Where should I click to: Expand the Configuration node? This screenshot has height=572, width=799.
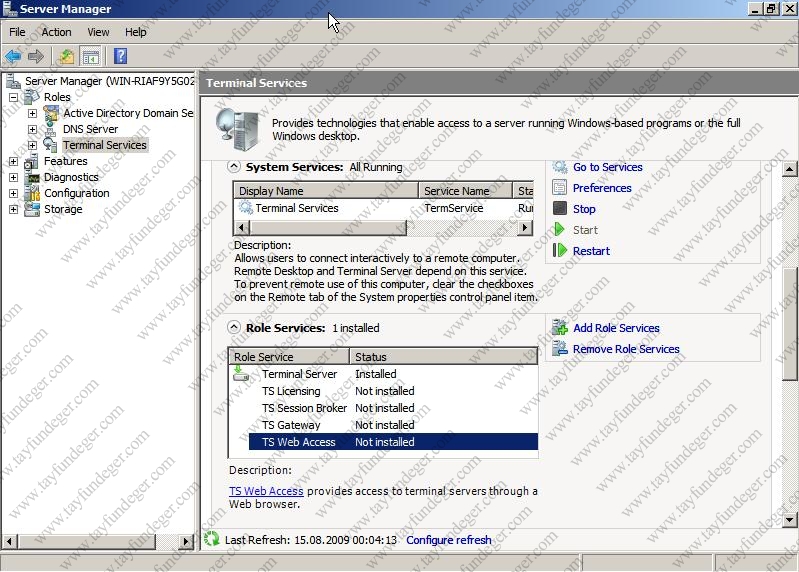[x=13, y=193]
